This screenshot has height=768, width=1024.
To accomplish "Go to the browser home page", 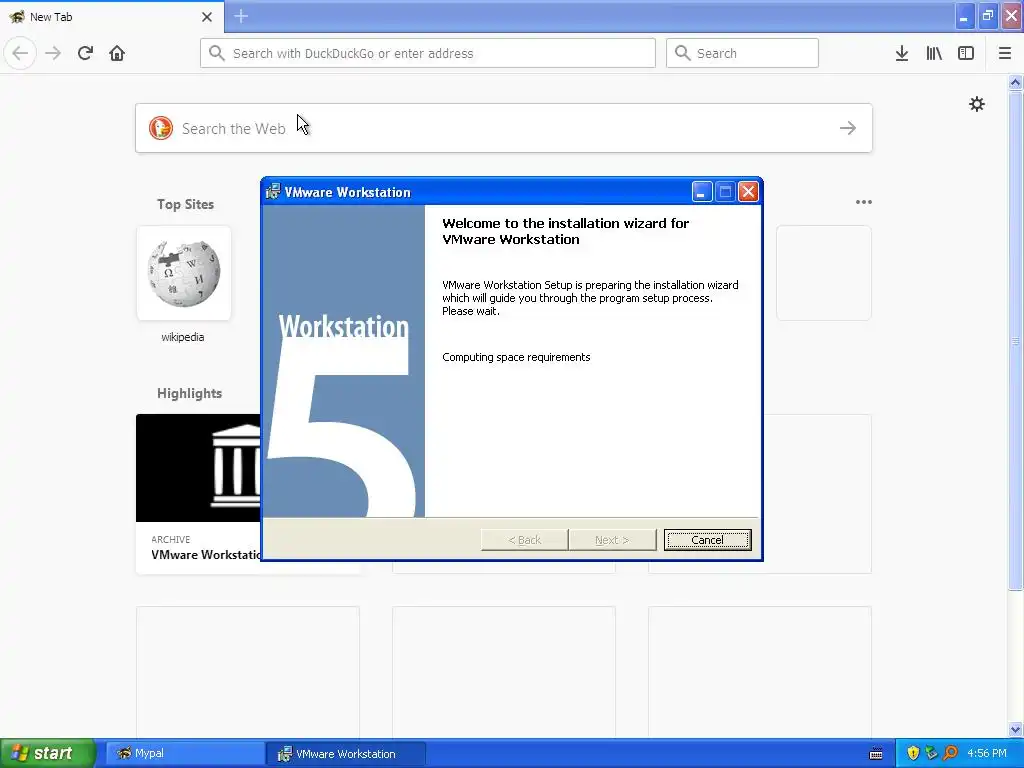I will point(117,53).
